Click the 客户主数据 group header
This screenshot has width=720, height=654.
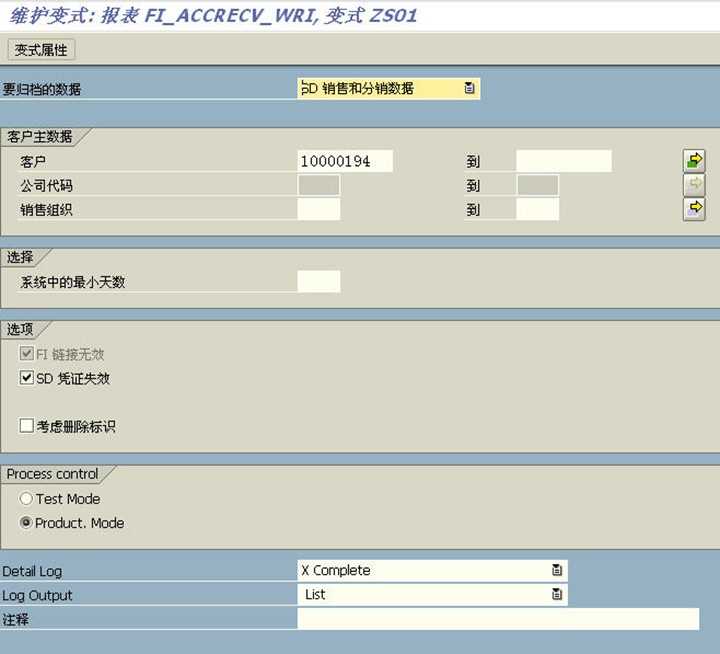click(x=39, y=136)
